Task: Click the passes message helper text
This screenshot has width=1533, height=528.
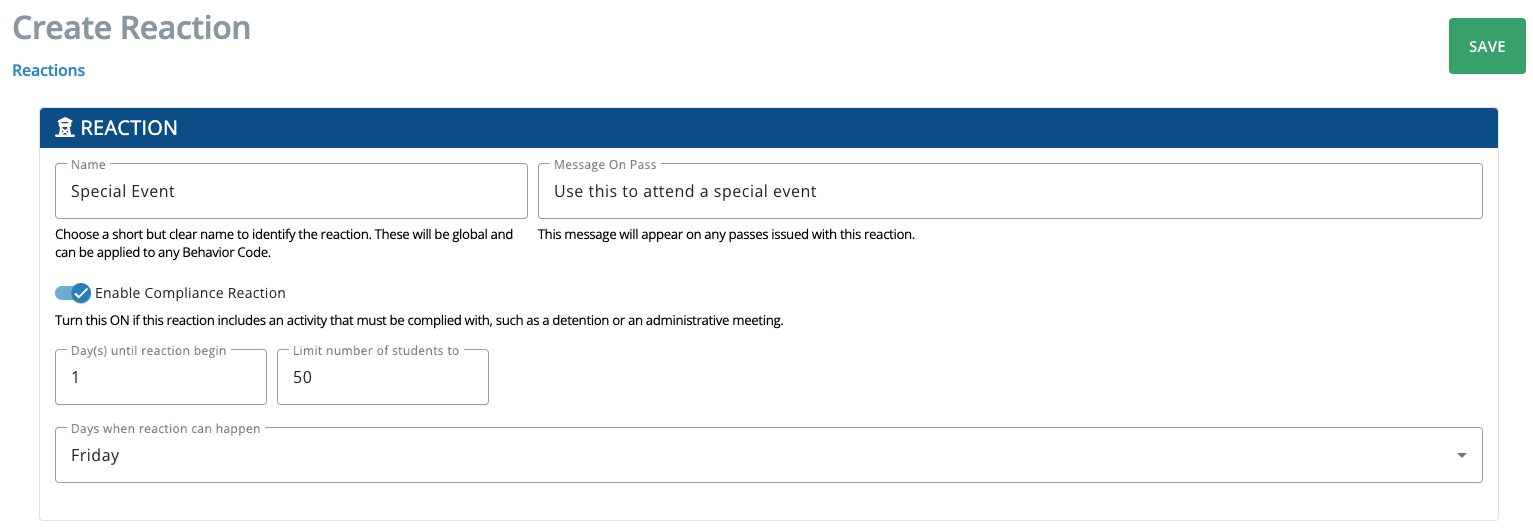Action: click(x=726, y=235)
